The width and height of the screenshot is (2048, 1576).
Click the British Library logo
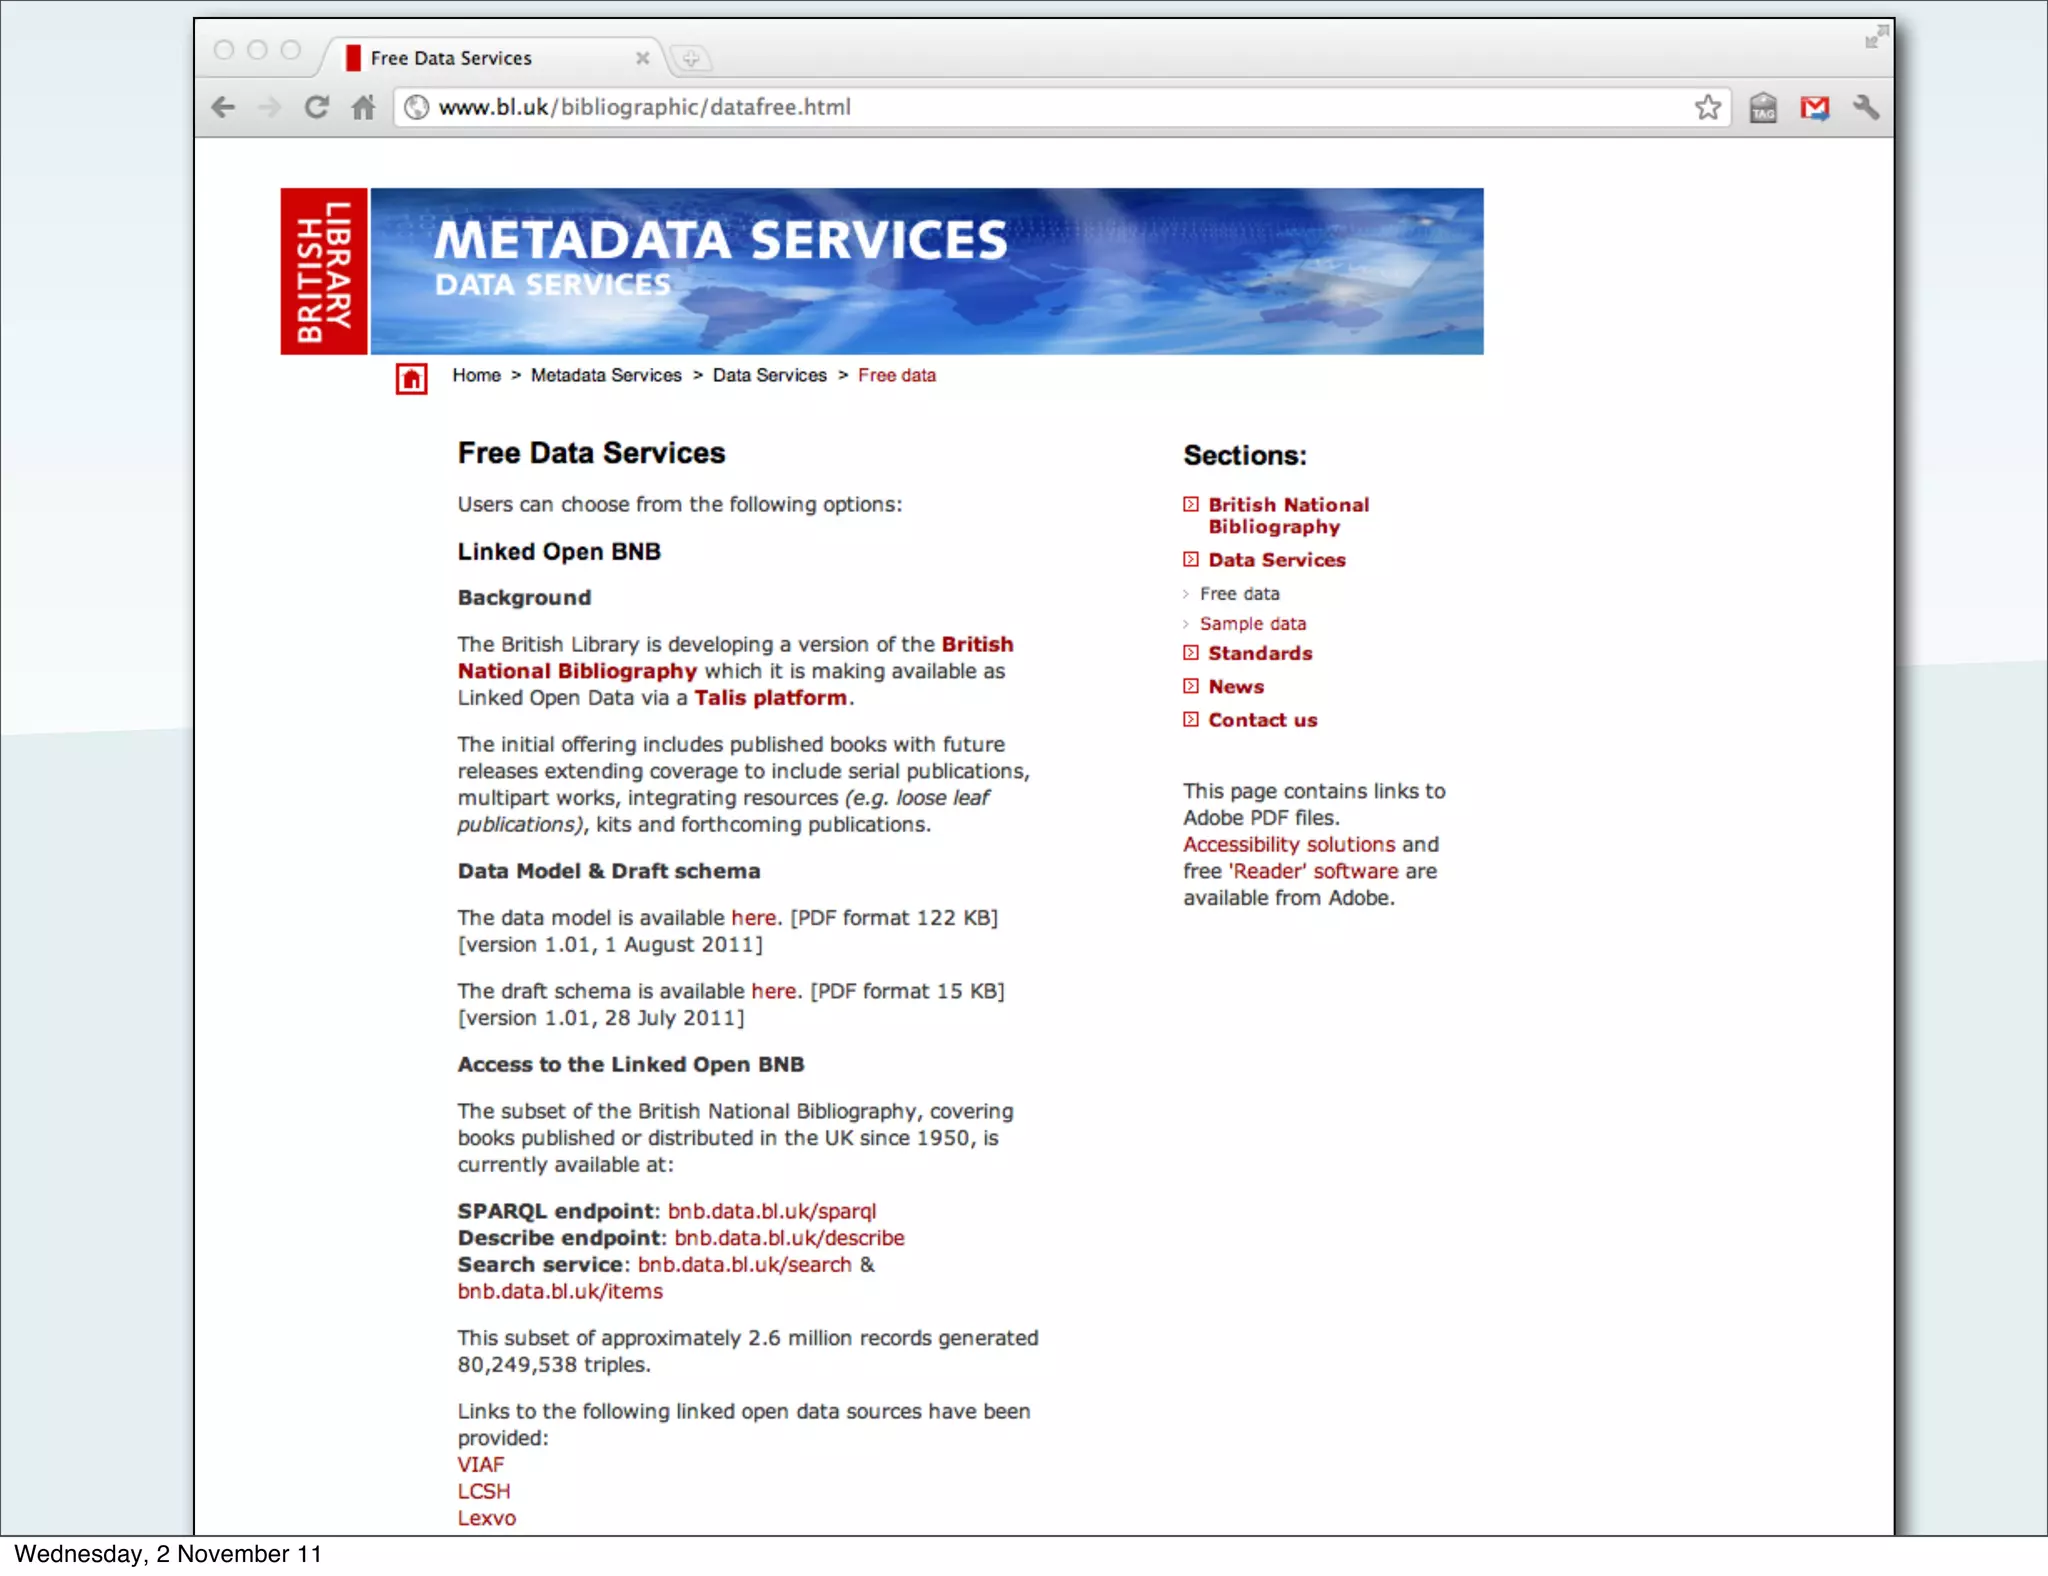[324, 271]
